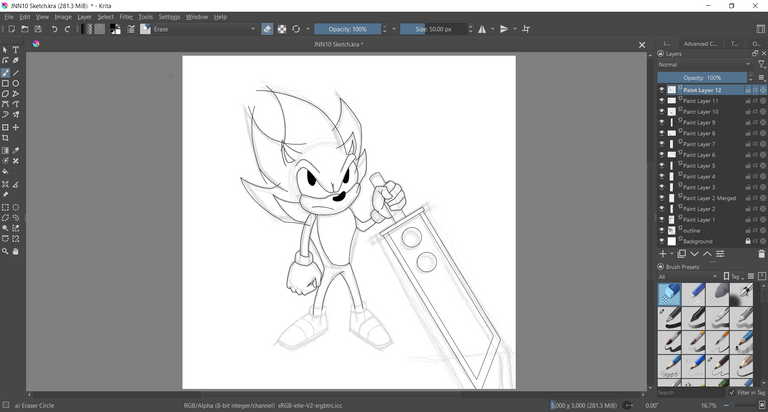Select the Zoom tool
Viewport: 768px width, 412px height.
click(5, 251)
